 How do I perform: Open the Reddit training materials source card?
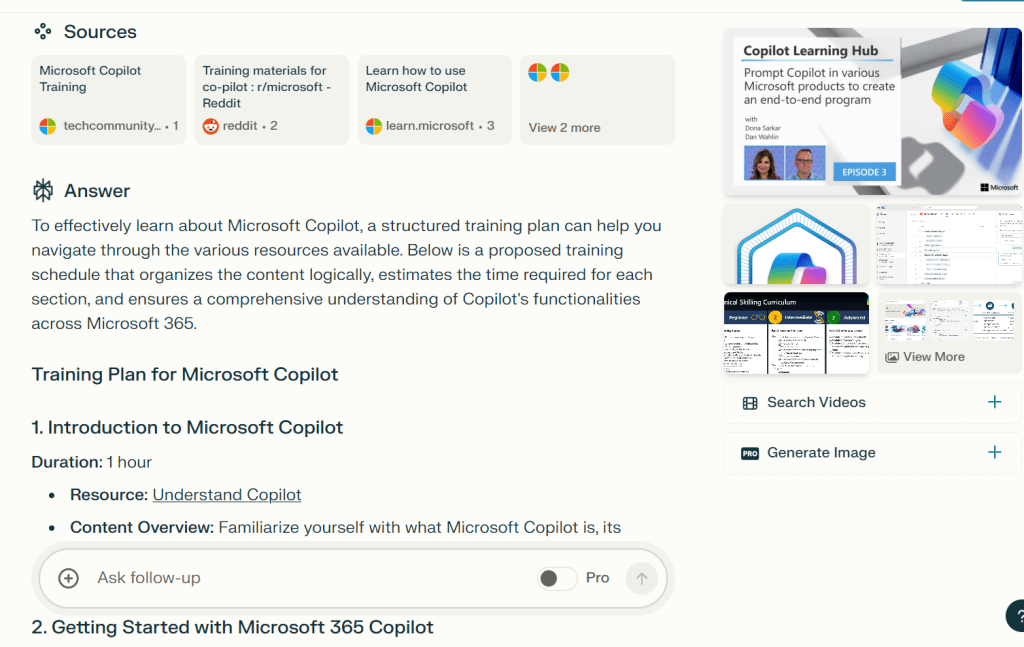click(x=271, y=100)
